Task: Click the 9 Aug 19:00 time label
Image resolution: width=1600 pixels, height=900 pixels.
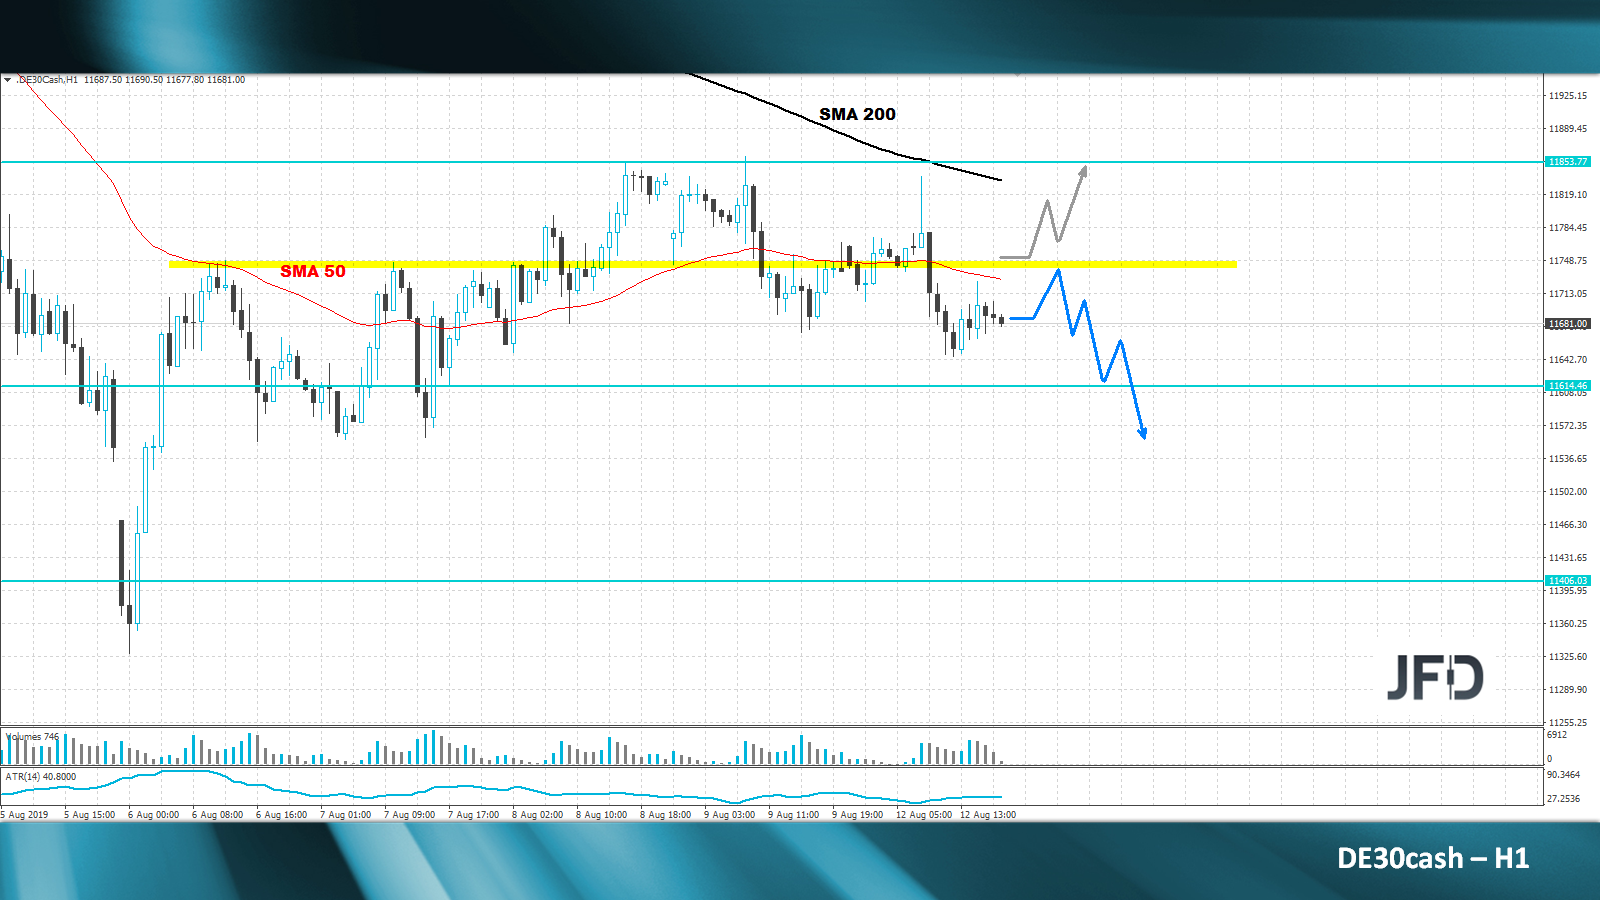Action: pyautogui.click(x=858, y=815)
